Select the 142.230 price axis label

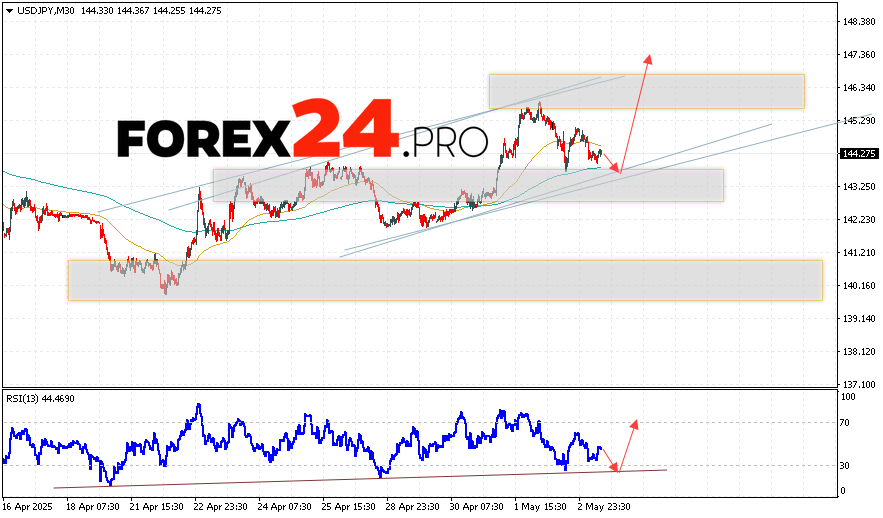(859, 220)
